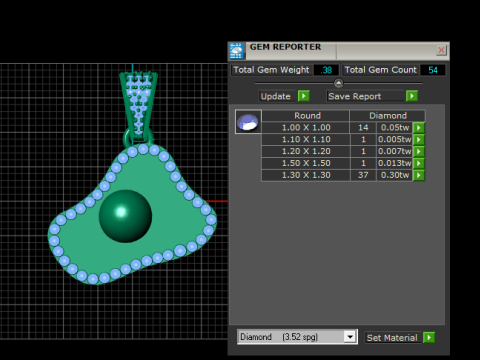Viewport: 480px width, 360px height.
Task: Click the 0.007tw weight cell
Action: [x=395, y=151]
